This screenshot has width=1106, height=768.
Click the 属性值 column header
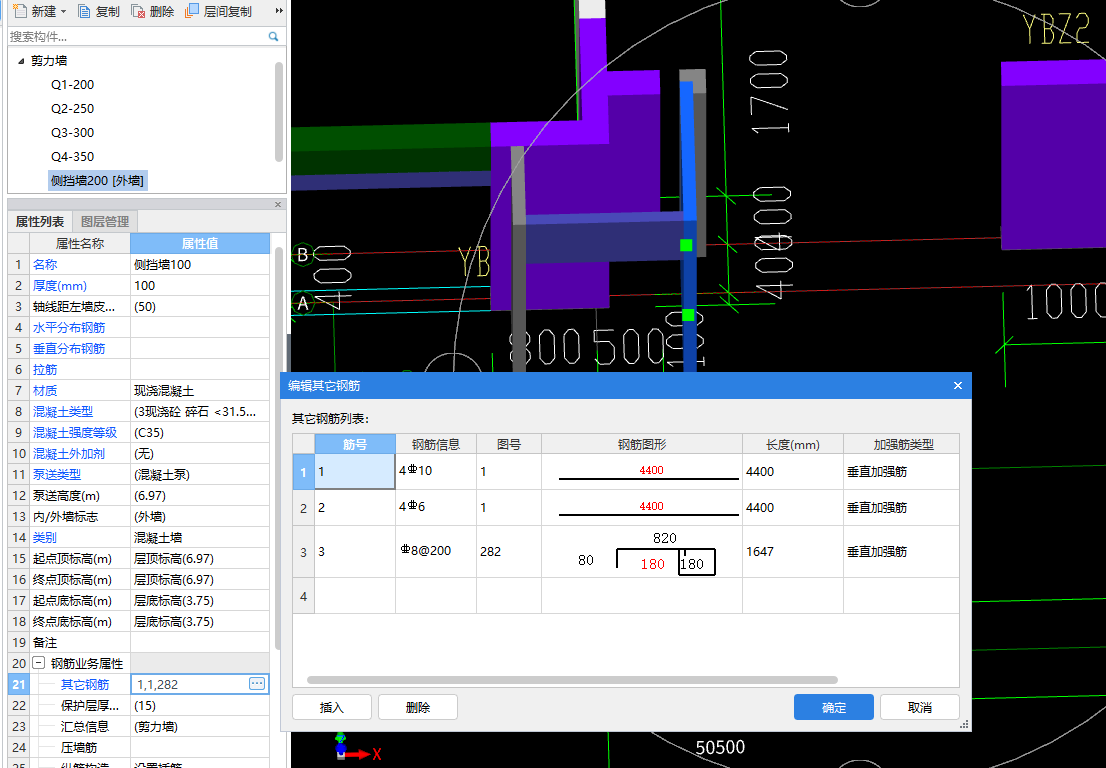[x=200, y=243]
